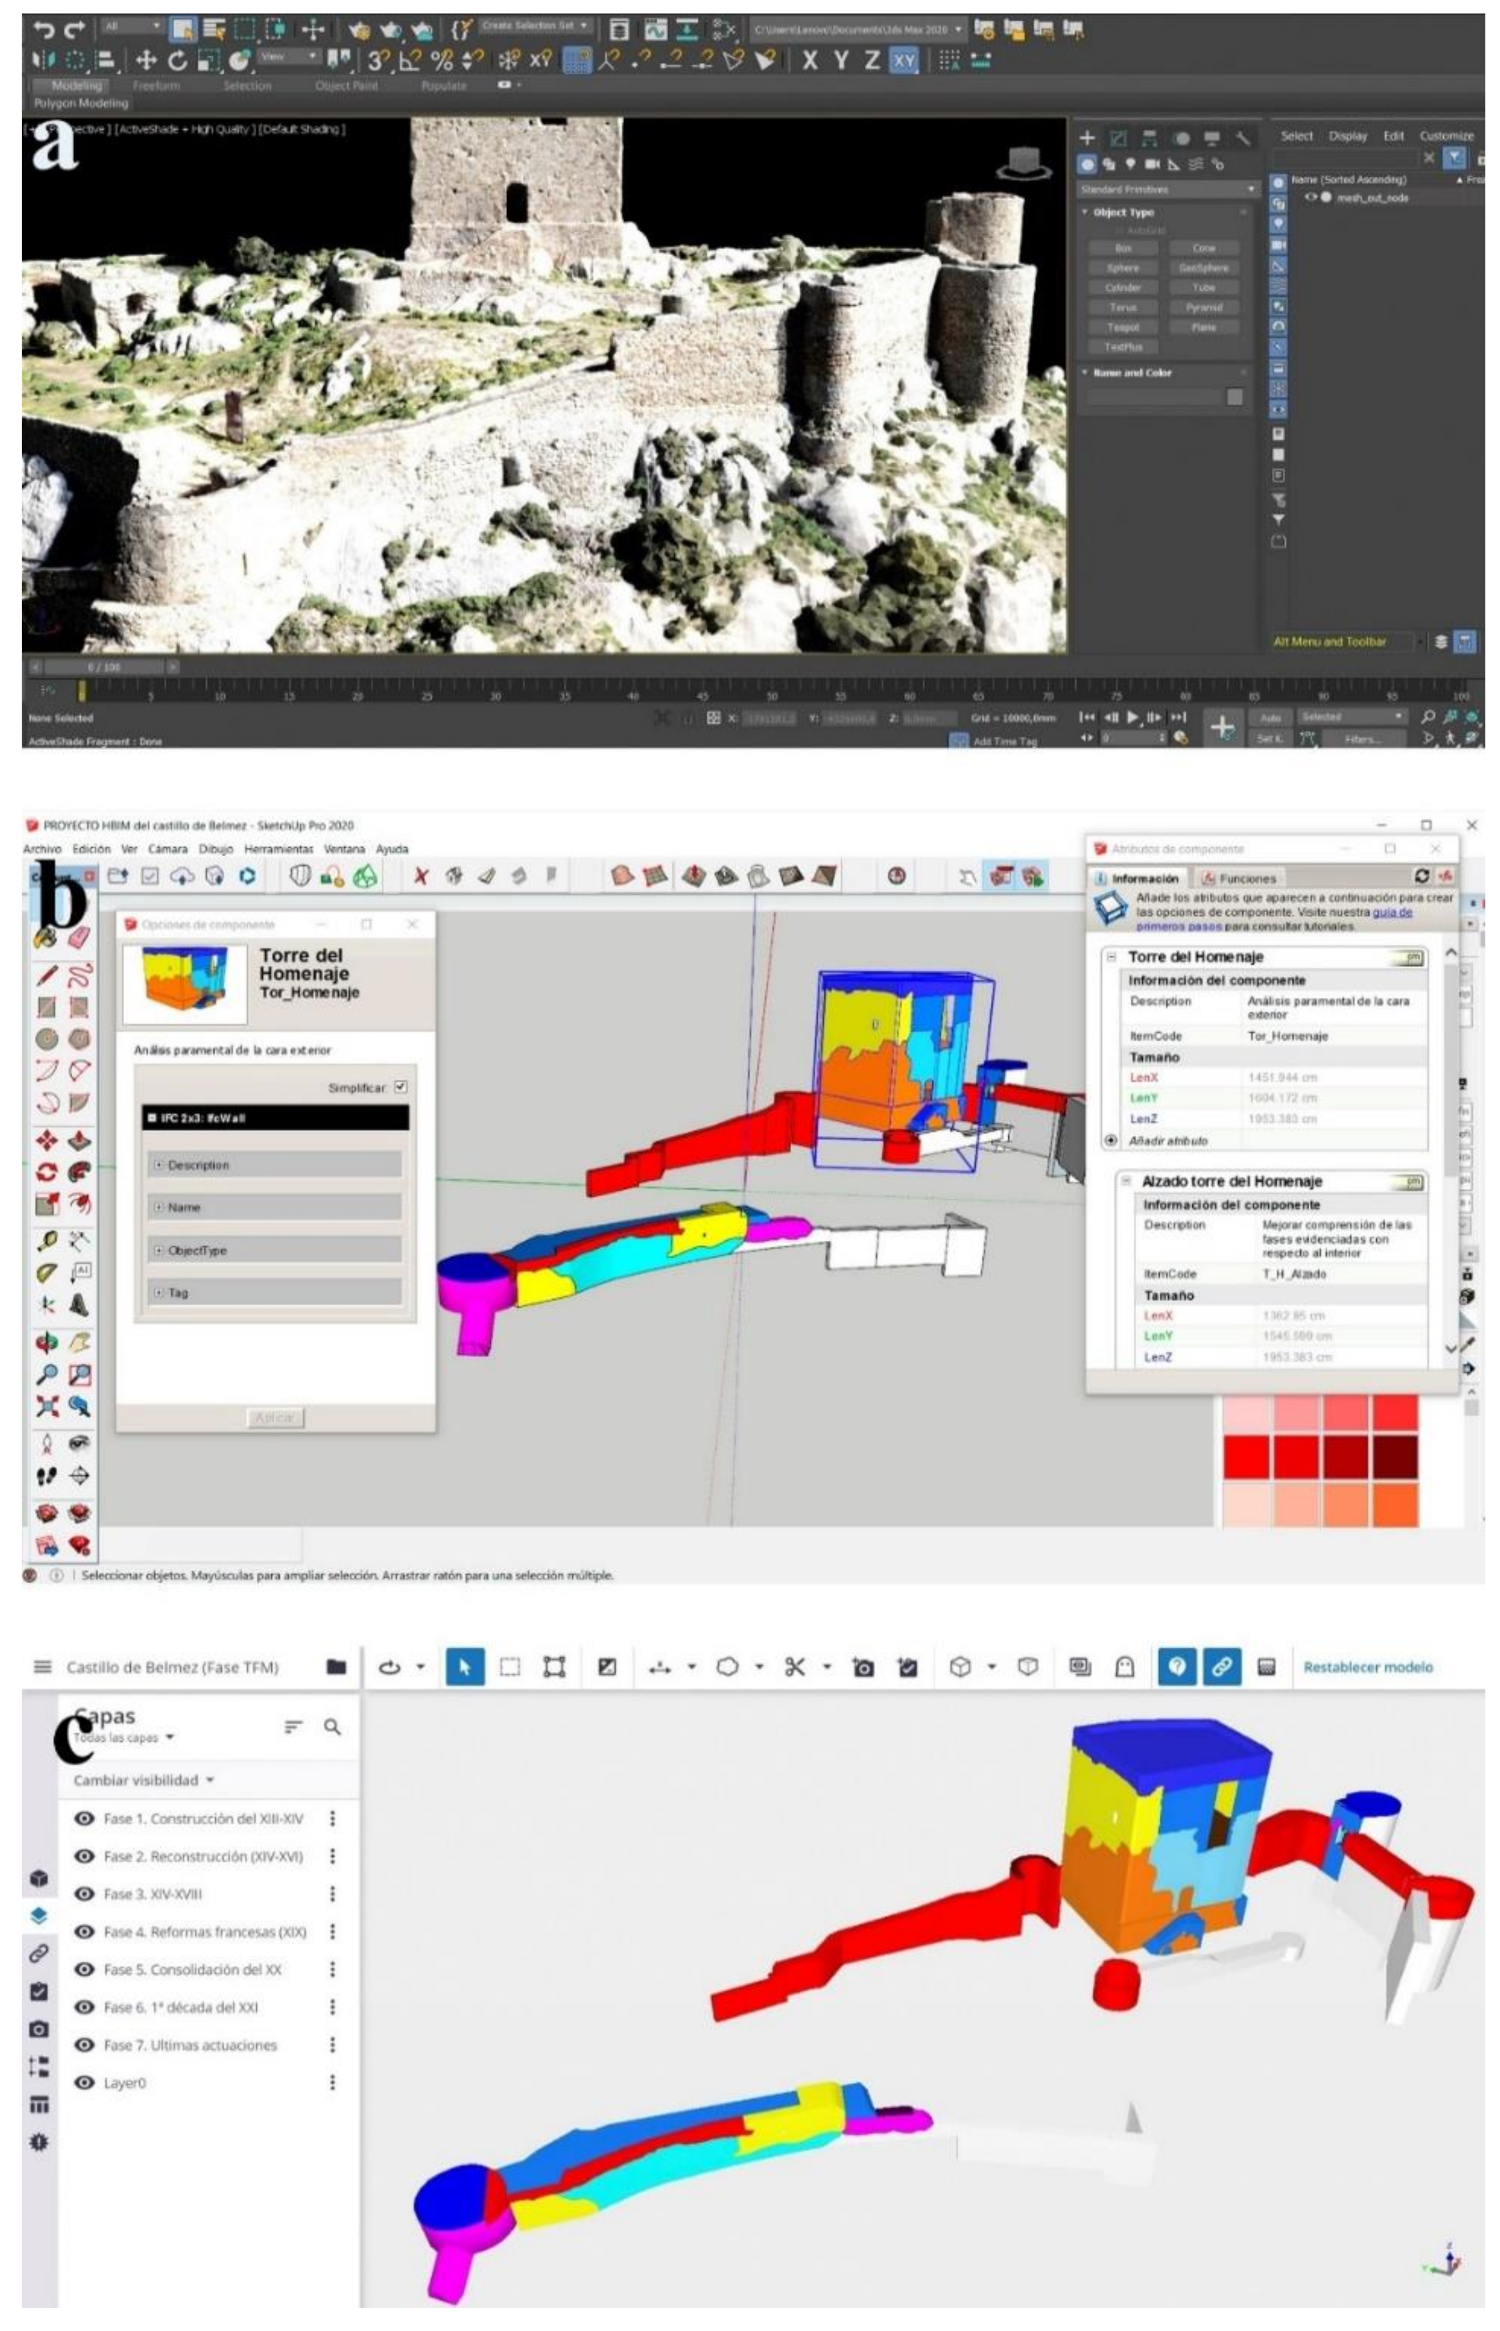Open the guía de primeros pasos link
1500x2331 pixels.
1391,912
